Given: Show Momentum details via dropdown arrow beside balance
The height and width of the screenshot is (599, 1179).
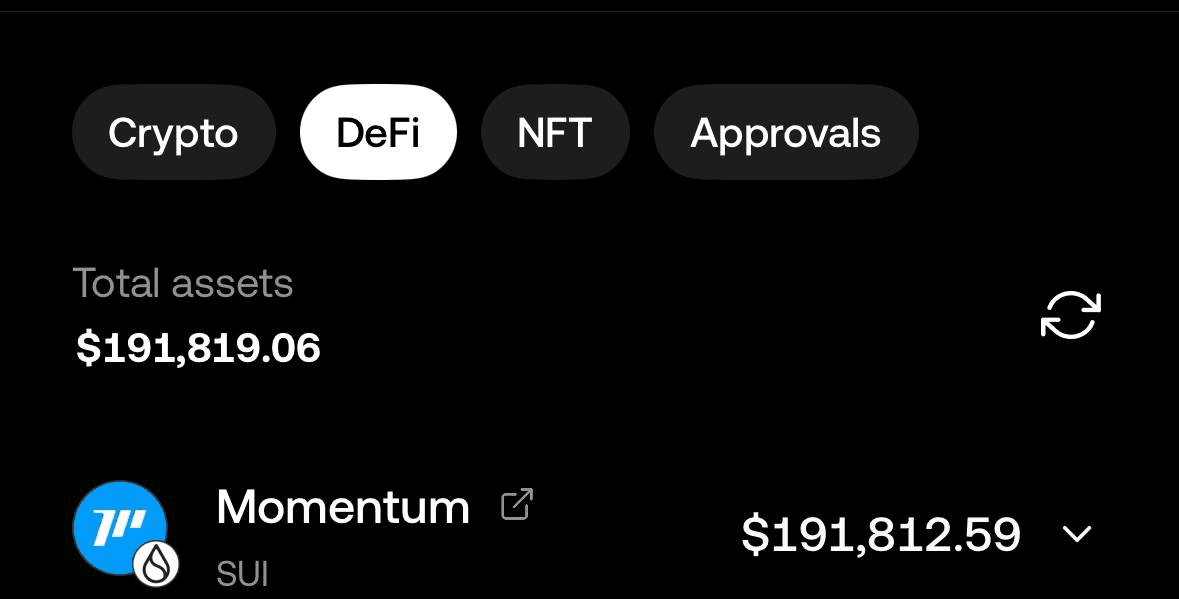Looking at the screenshot, I should click(1077, 534).
